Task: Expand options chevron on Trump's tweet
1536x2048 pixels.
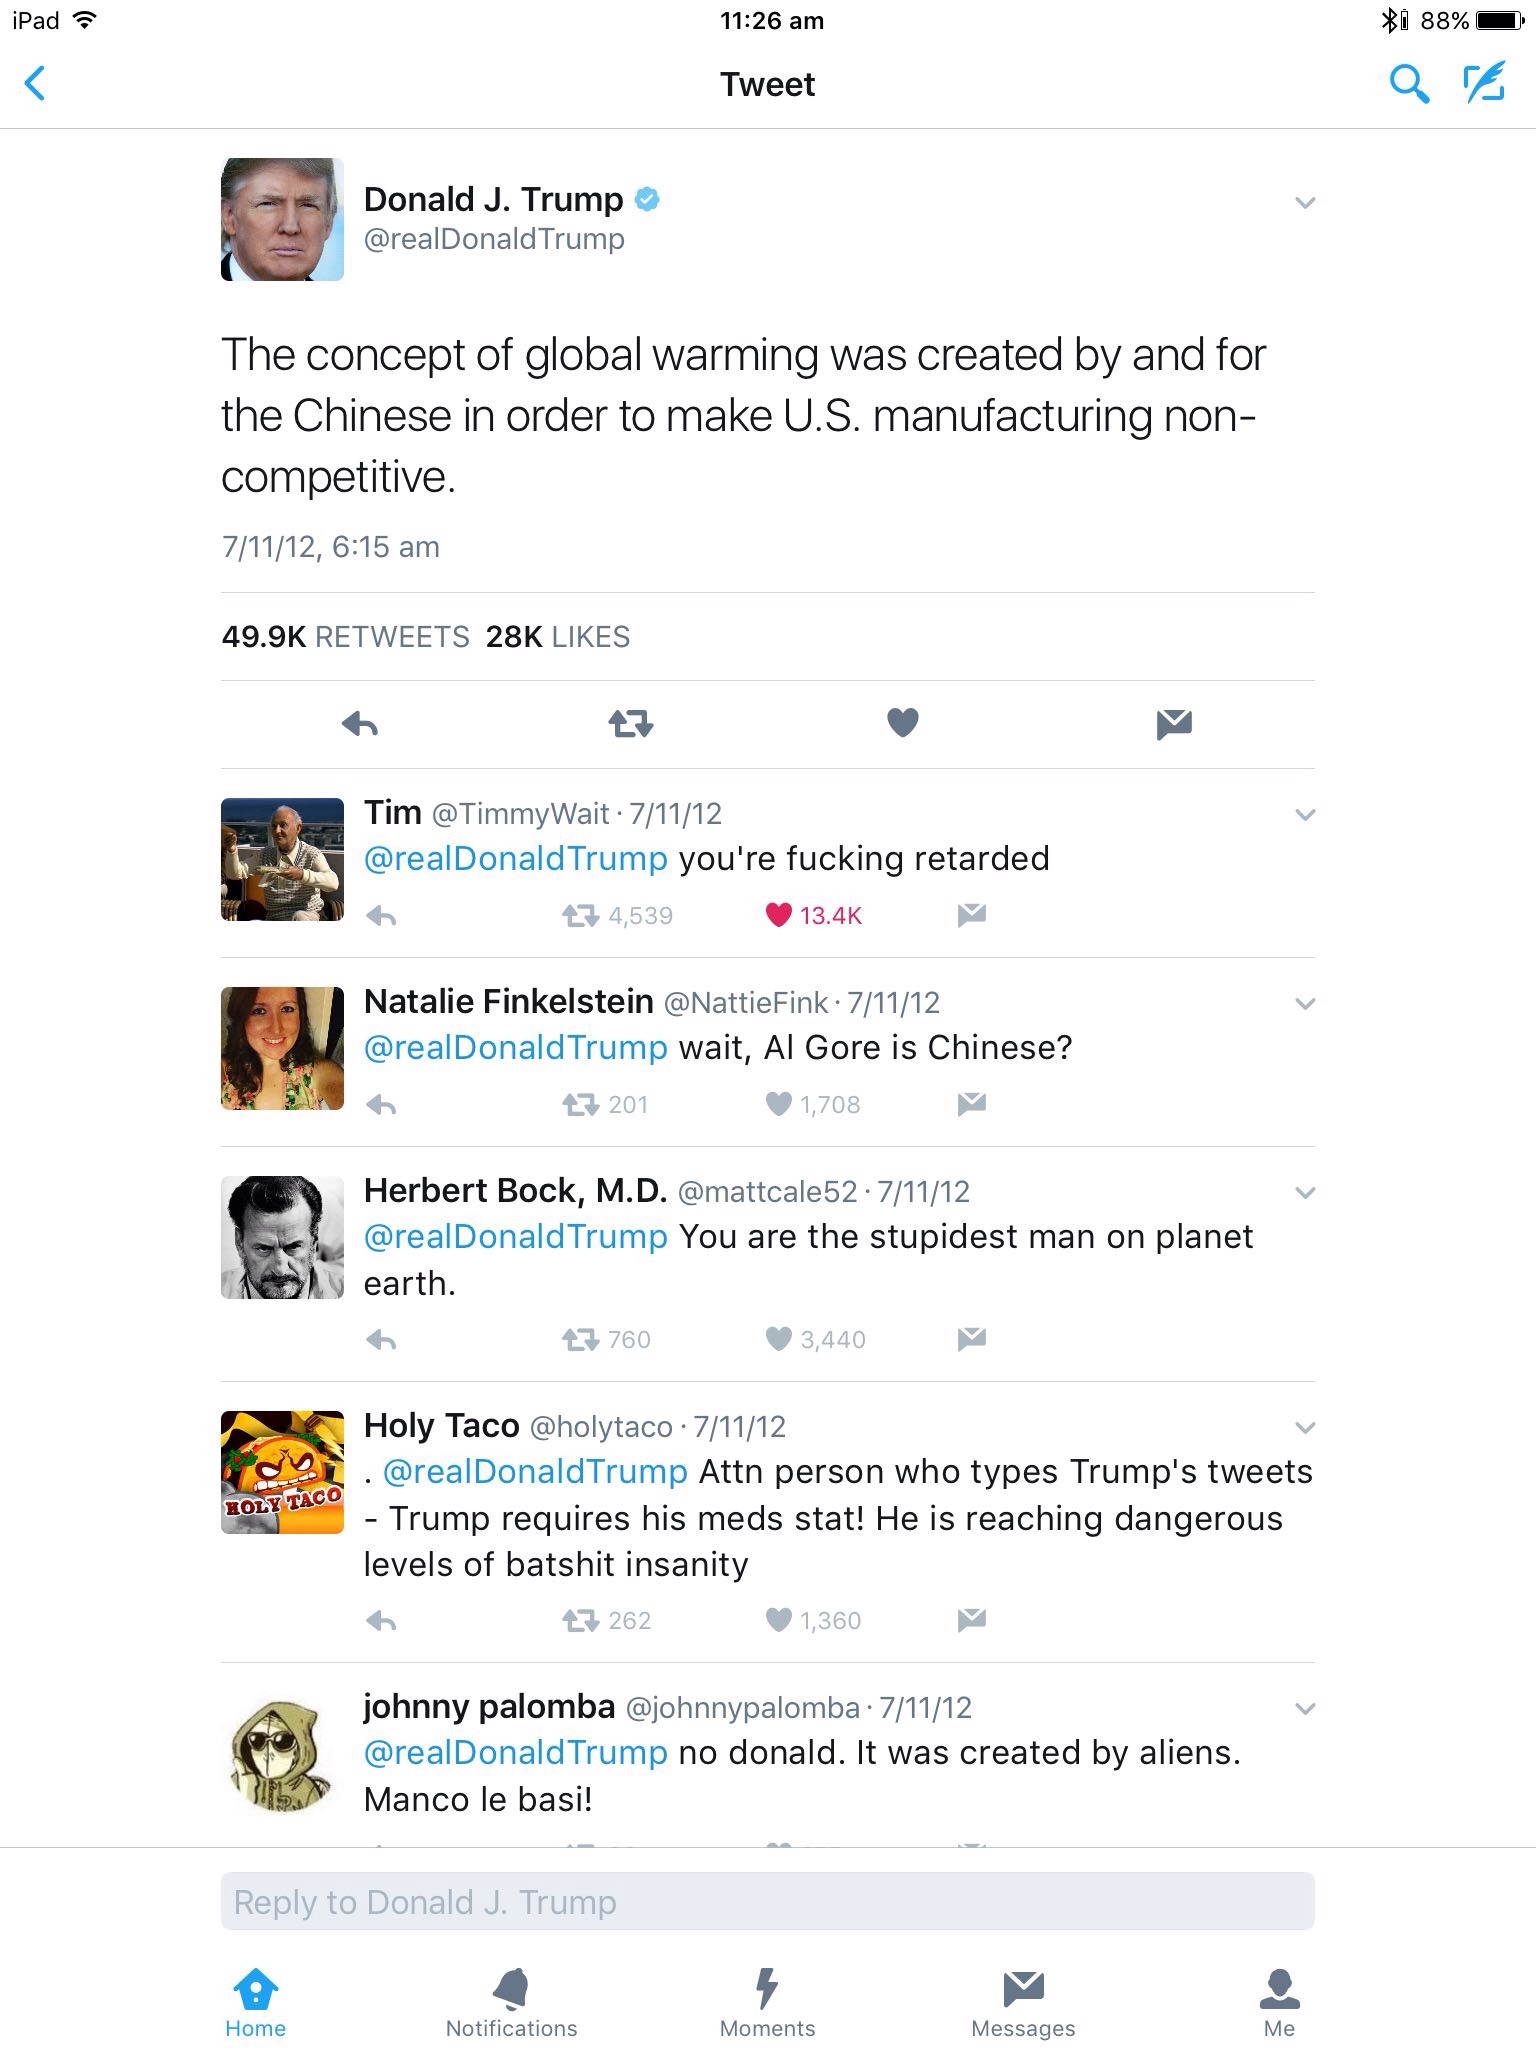Action: pos(1304,203)
